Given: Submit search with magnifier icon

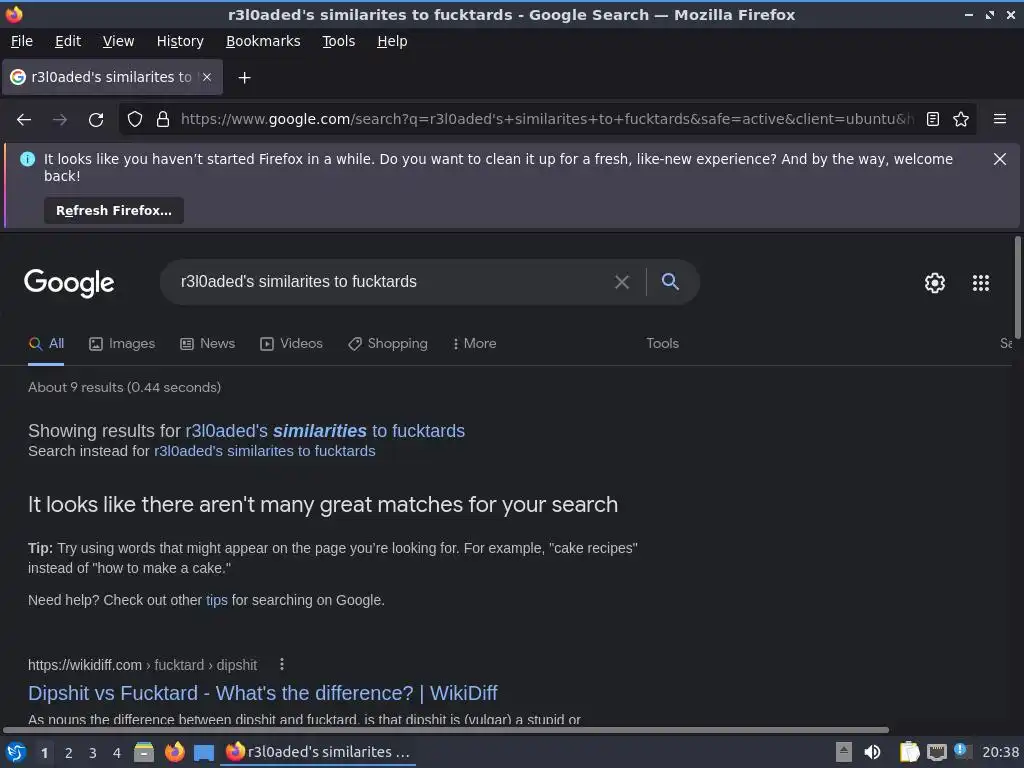Looking at the screenshot, I should [x=670, y=281].
